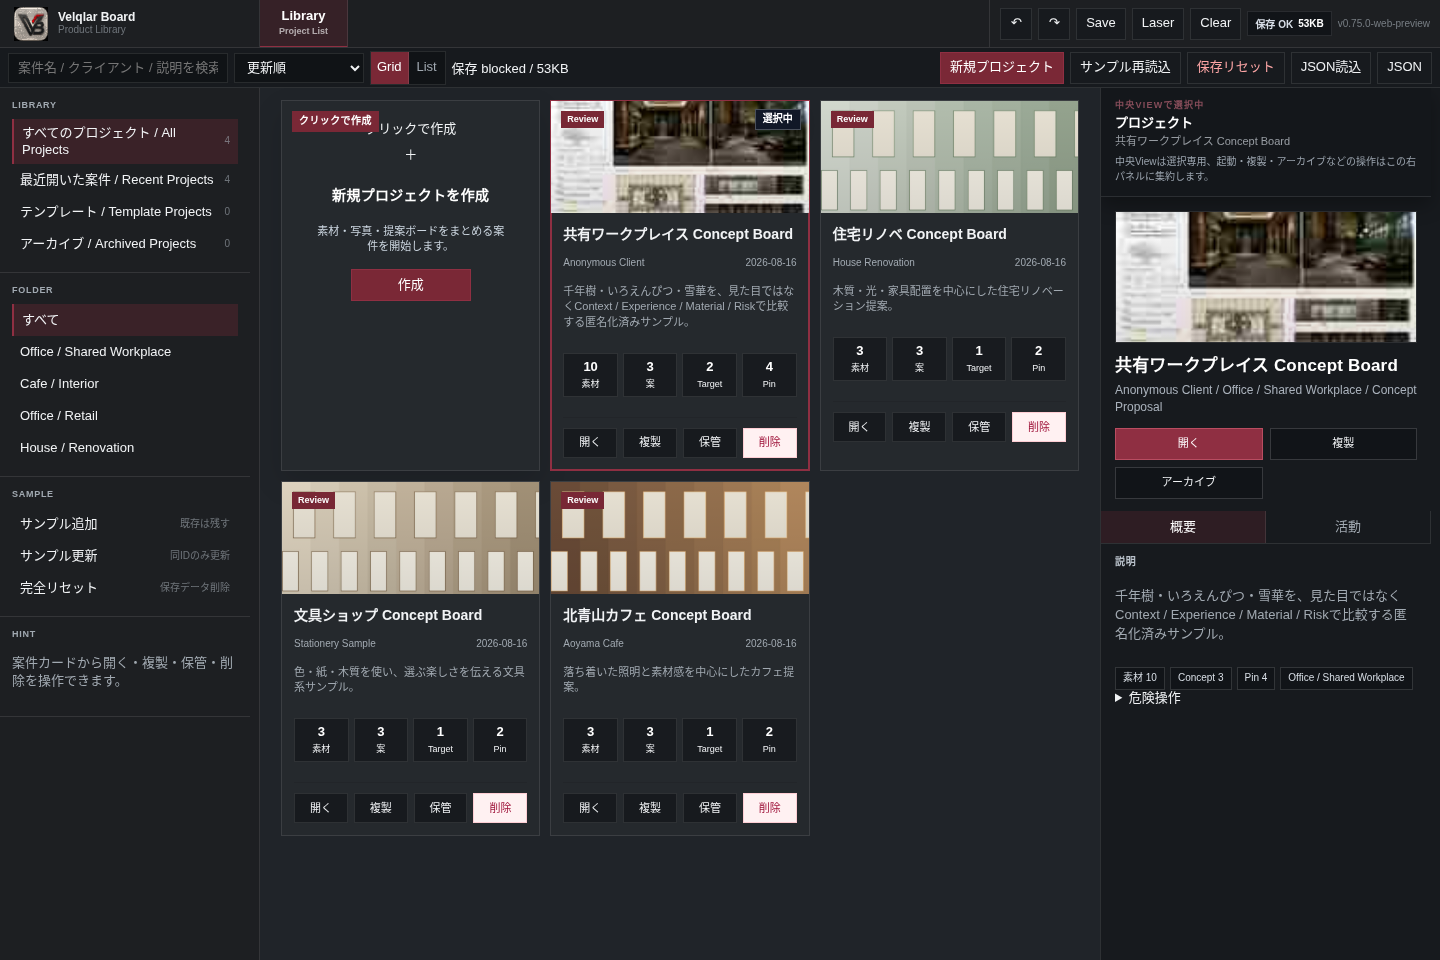Switch to List view

[426, 67]
